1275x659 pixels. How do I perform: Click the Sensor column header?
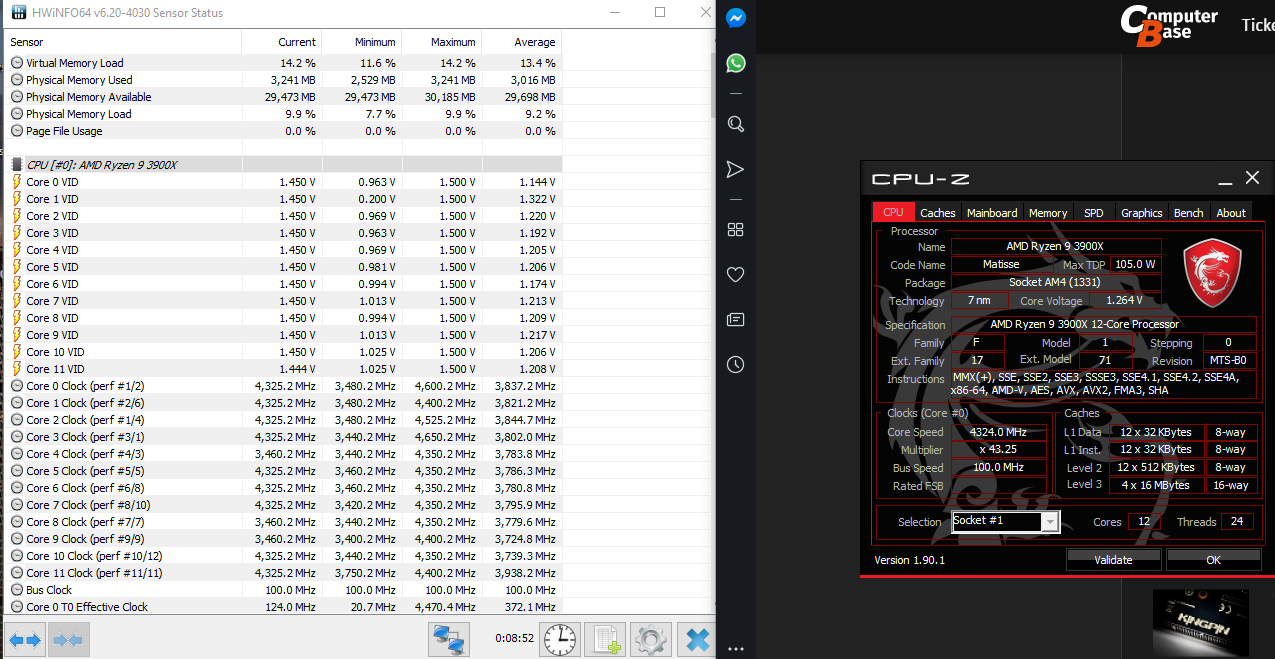122,42
